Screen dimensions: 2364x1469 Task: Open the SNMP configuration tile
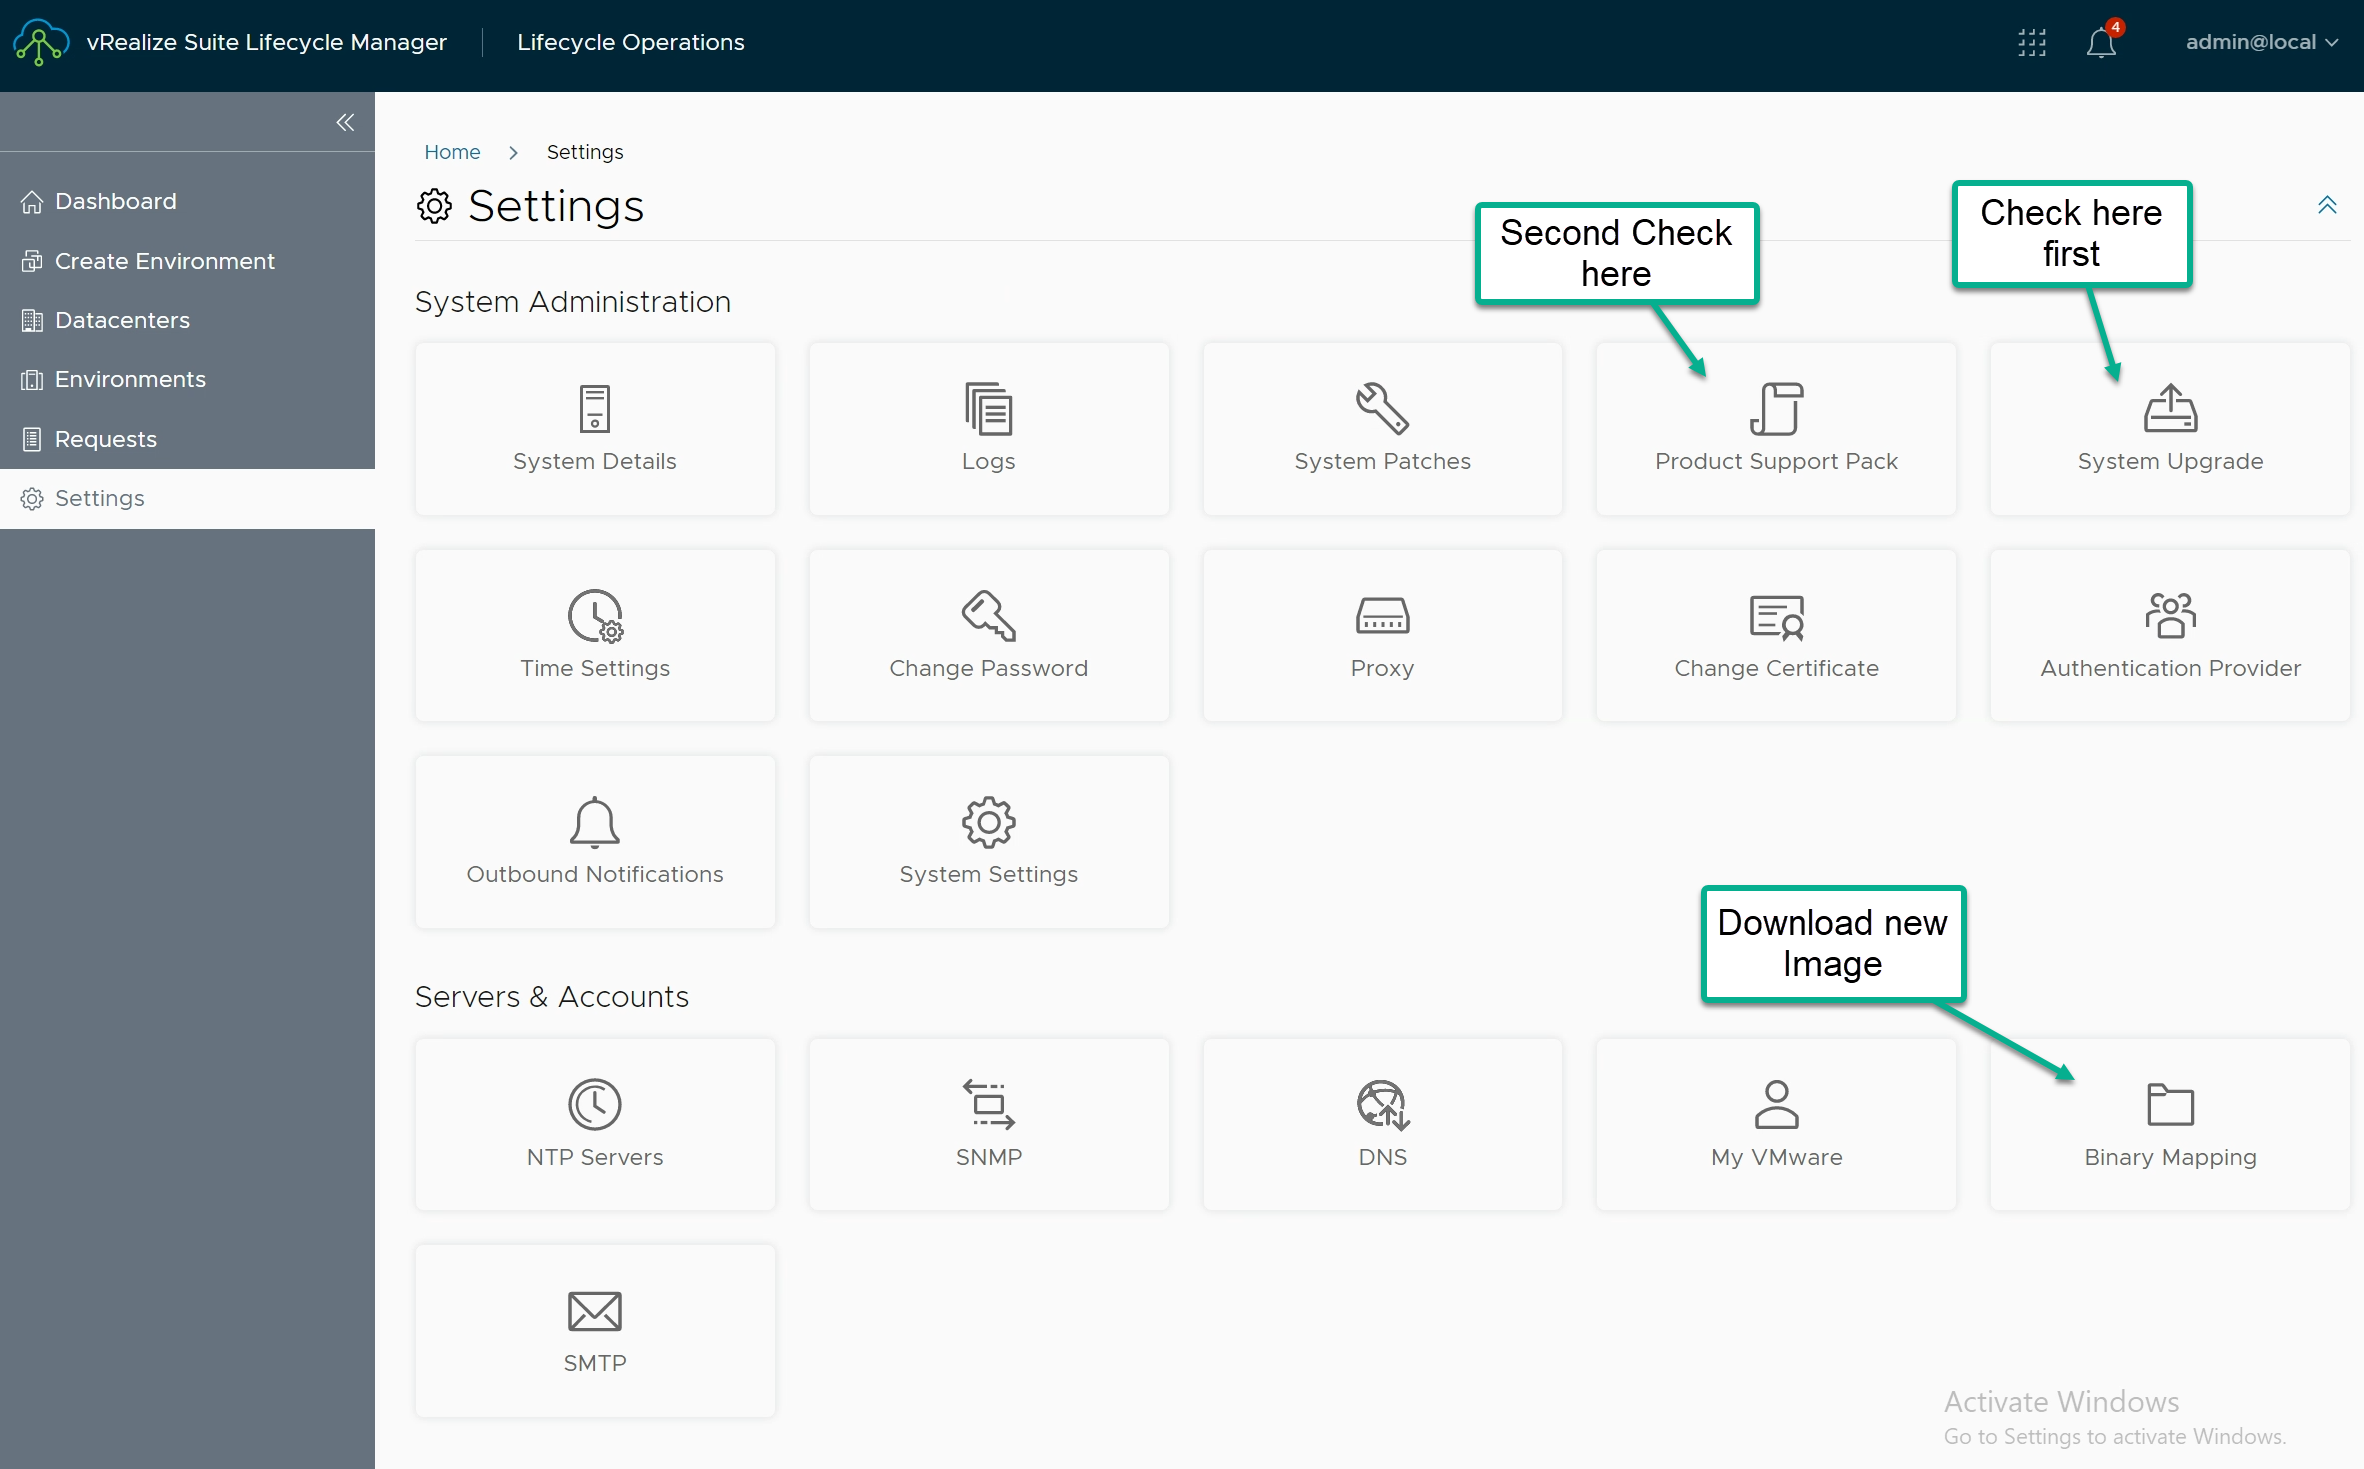pos(988,1125)
